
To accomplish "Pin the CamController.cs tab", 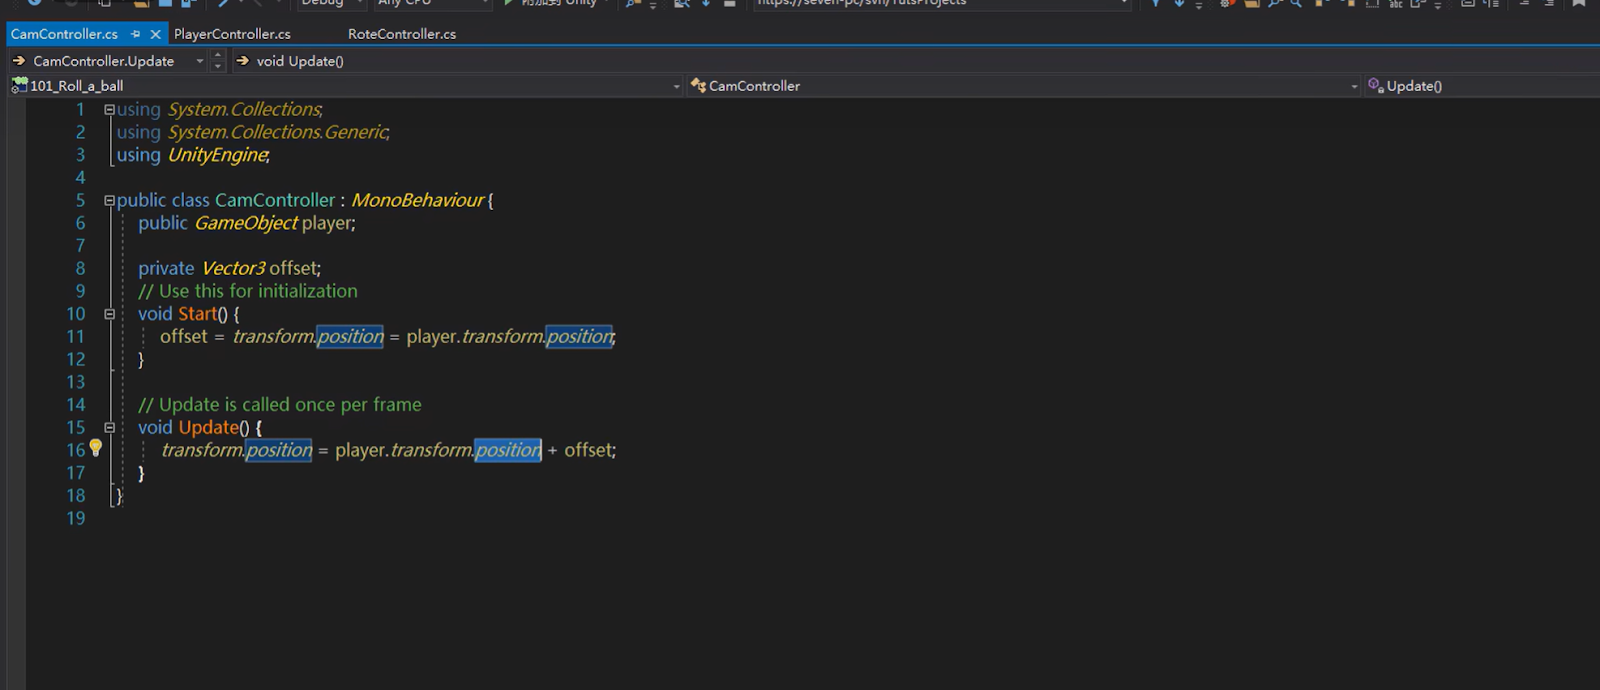I will pos(136,34).
